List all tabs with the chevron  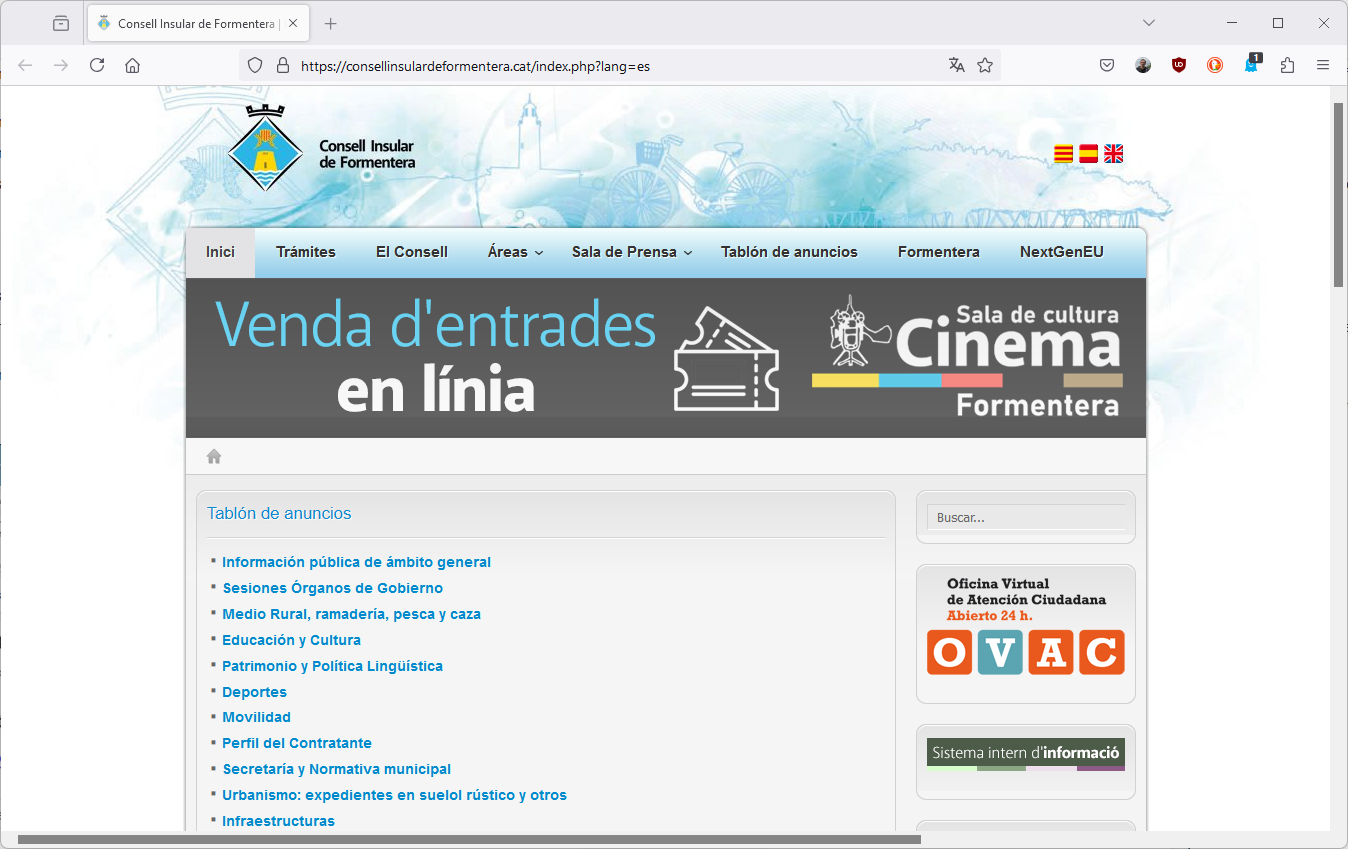click(1149, 23)
